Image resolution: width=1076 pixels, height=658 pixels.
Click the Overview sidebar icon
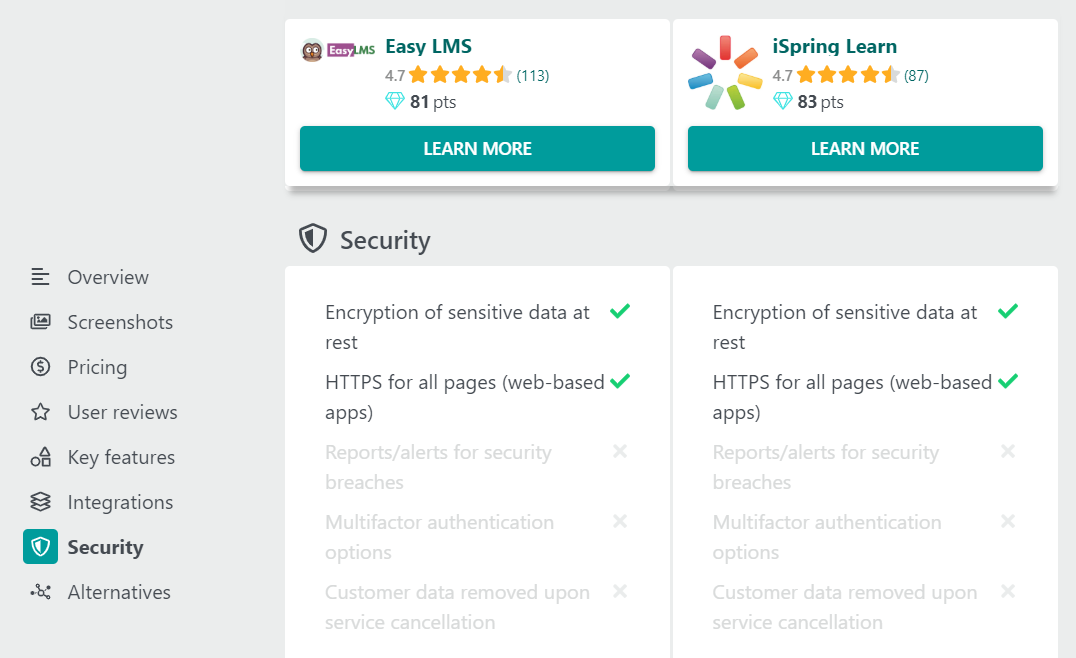click(40, 277)
